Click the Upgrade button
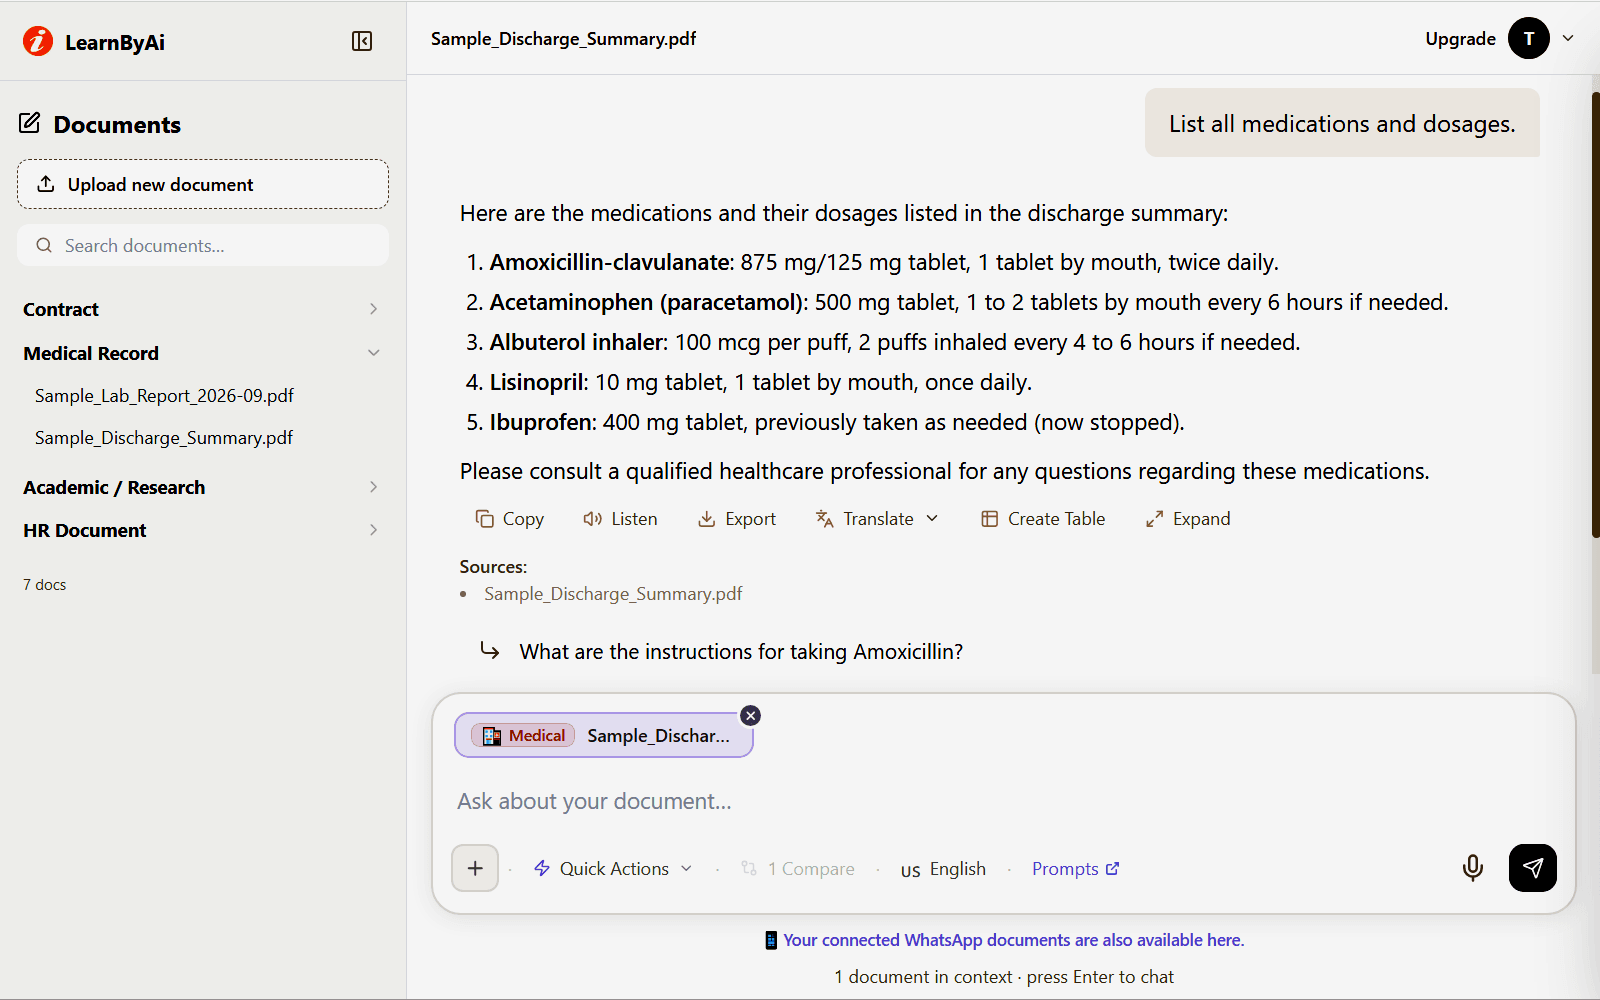Image resolution: width=1600 pixels, height=1000 pixels. [1460, 38]
